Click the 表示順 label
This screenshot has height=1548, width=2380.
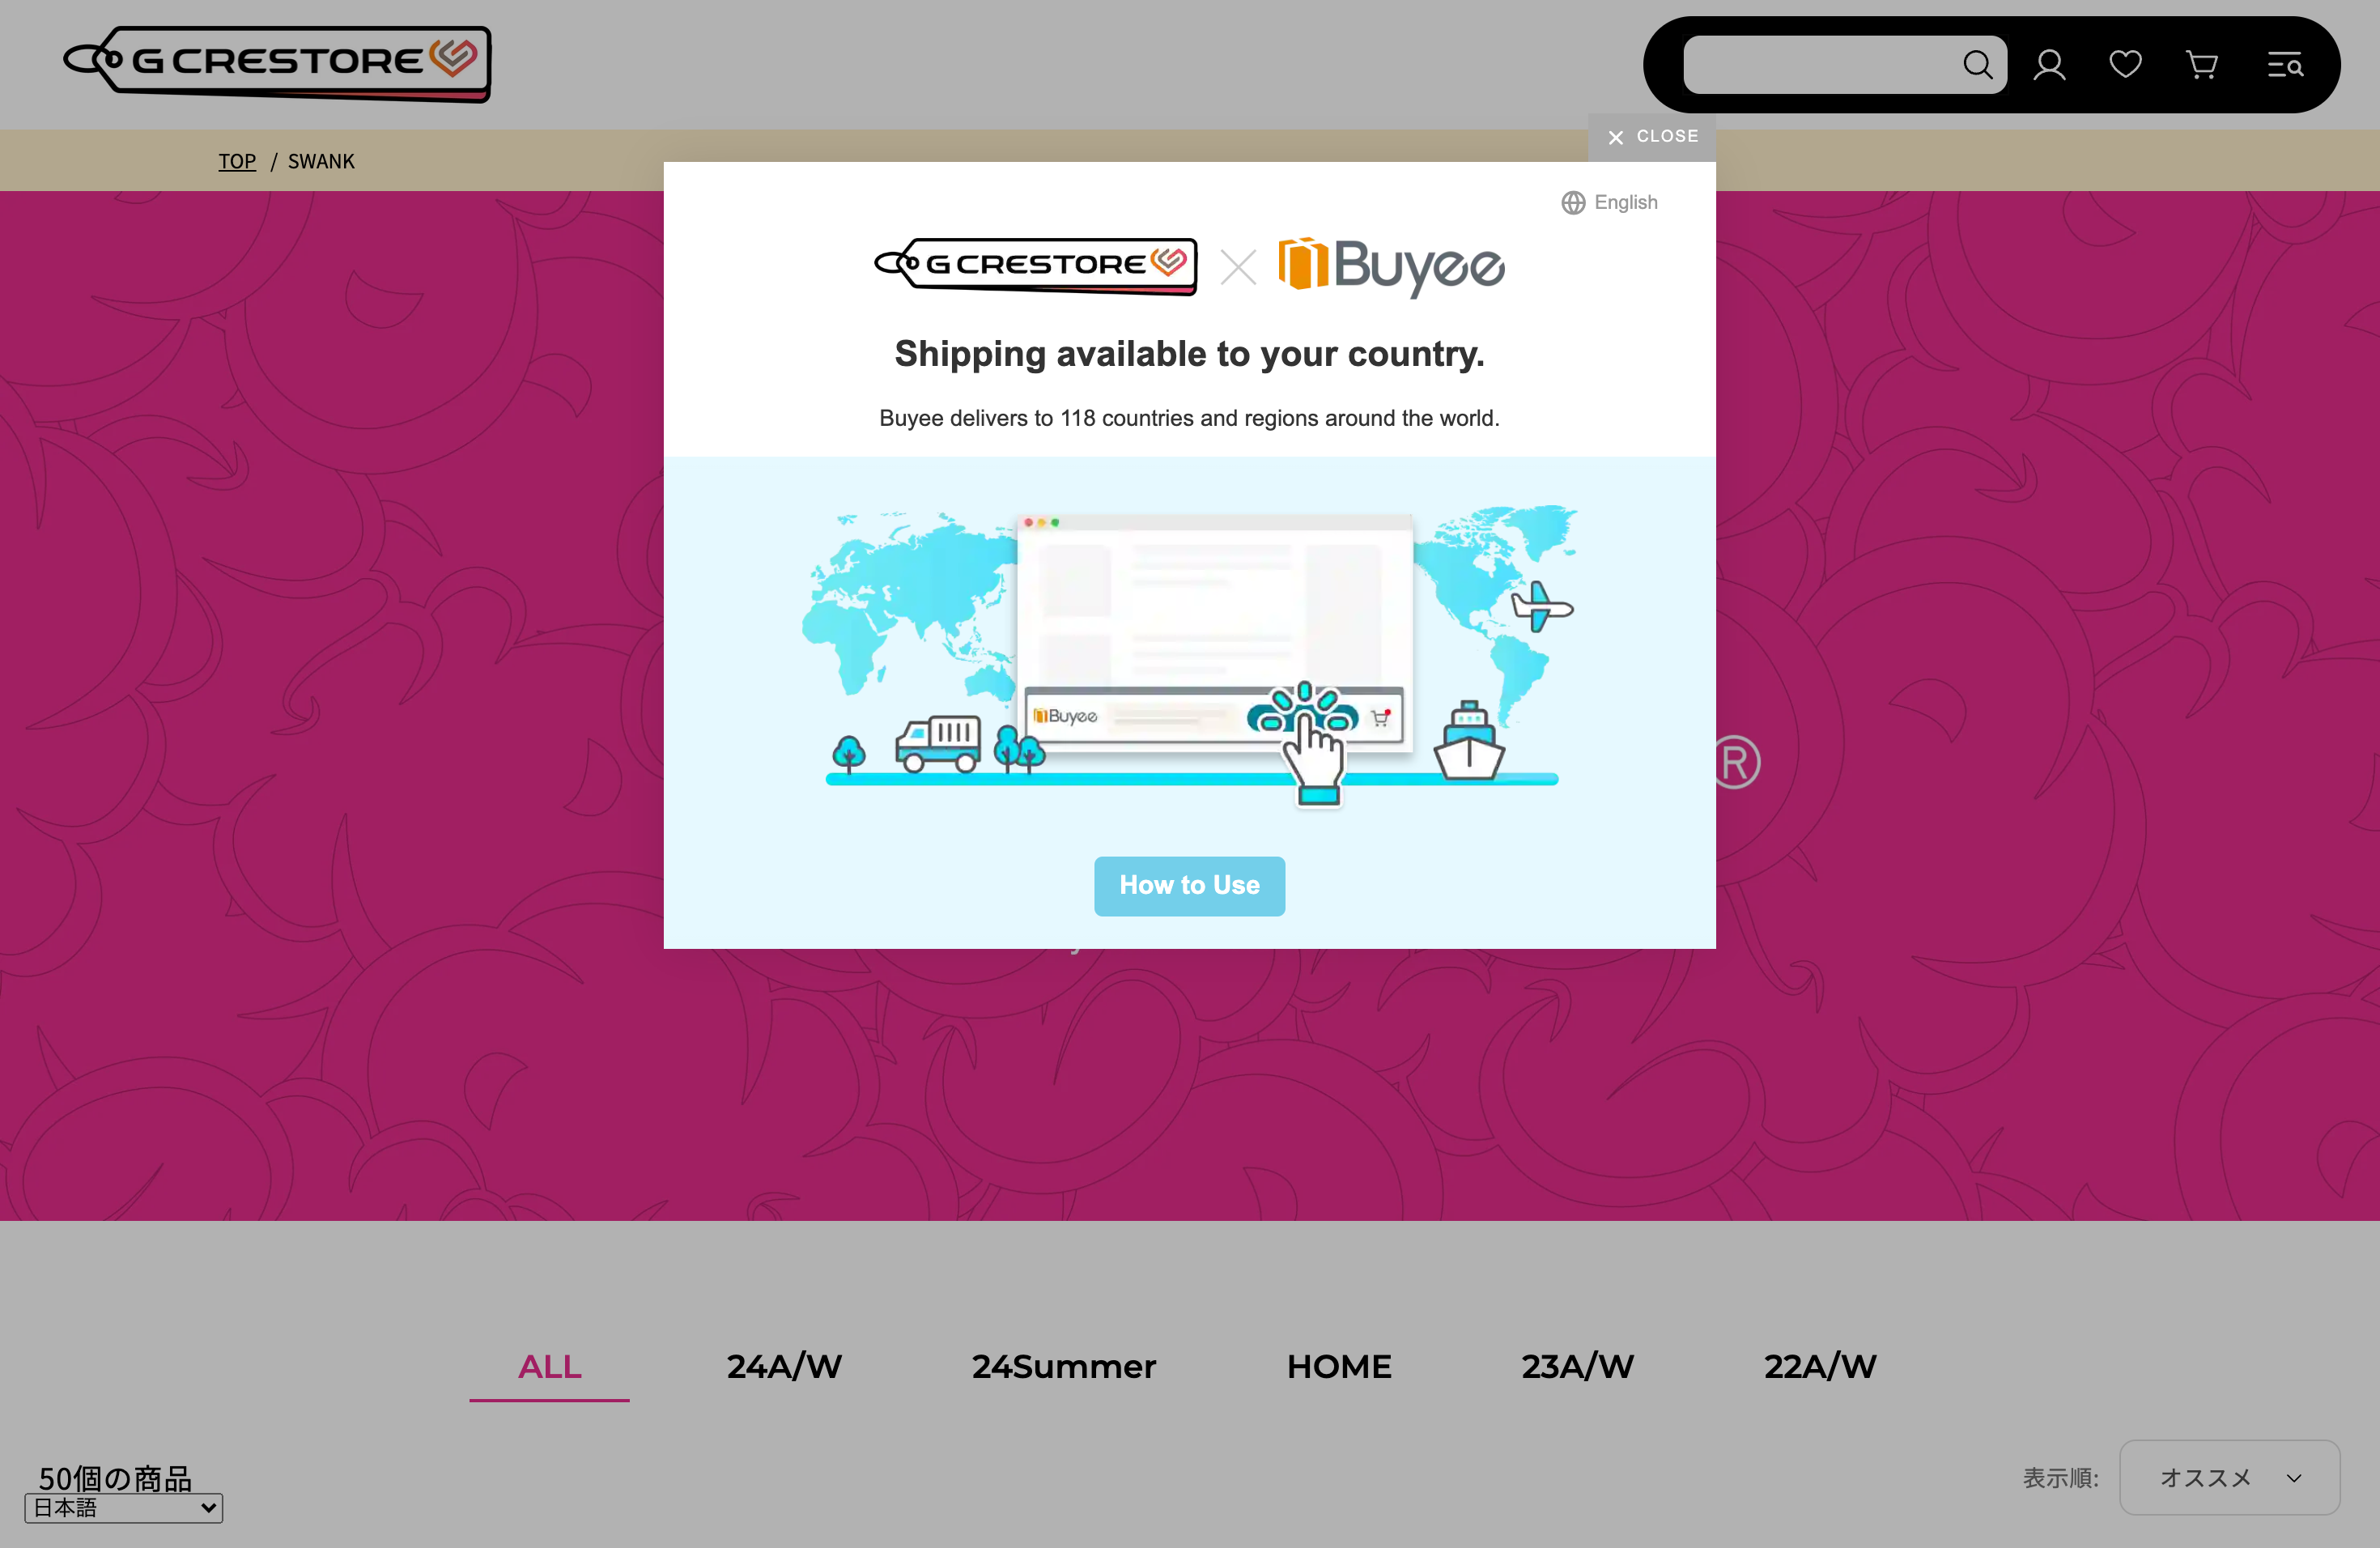(2060, 1478)
